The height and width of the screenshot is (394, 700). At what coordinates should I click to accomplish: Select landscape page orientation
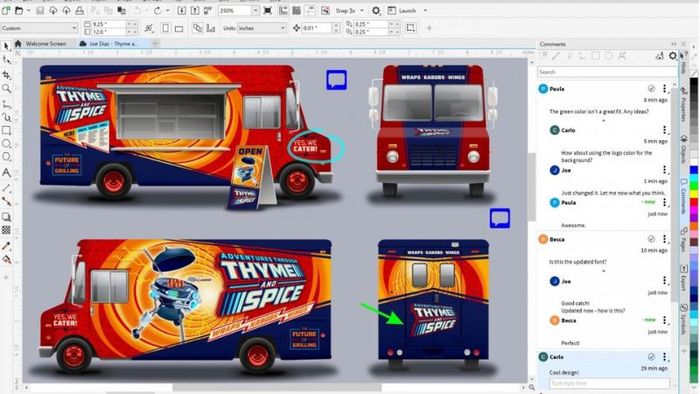click(x=179, y=28)
